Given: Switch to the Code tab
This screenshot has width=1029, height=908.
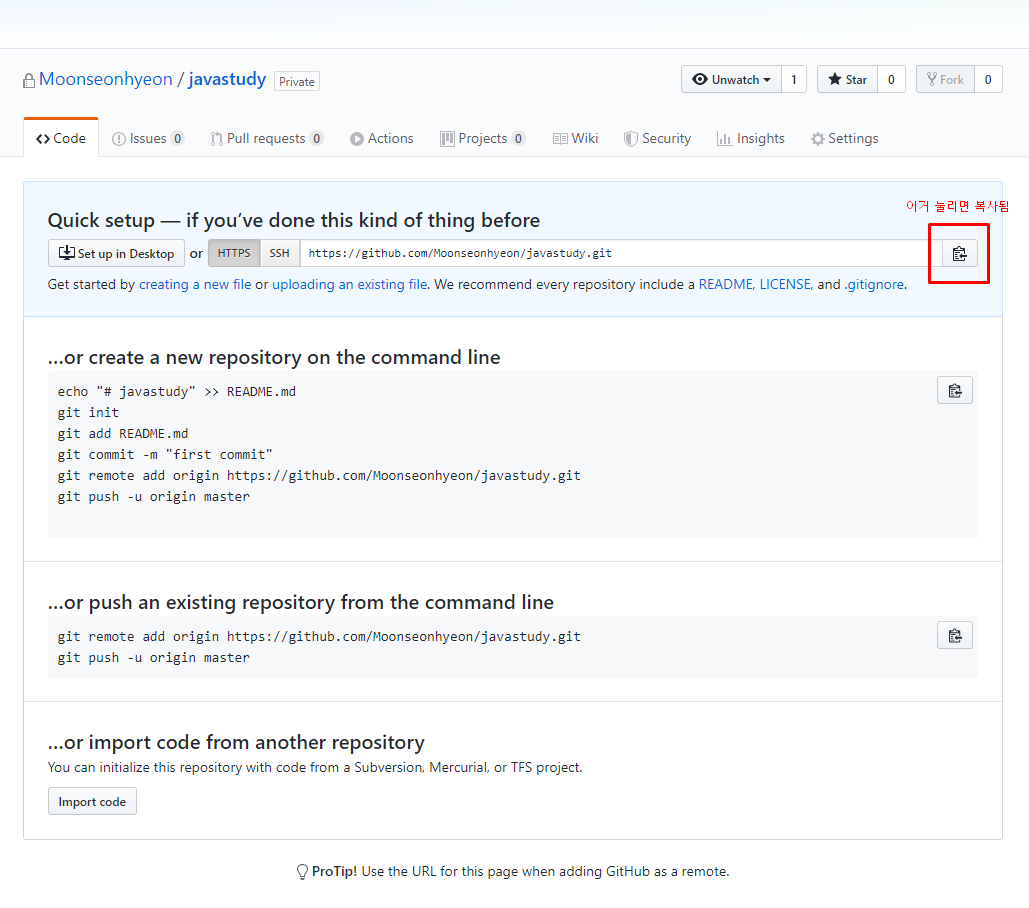Looking at the screenshot, I should pos(61,138).
